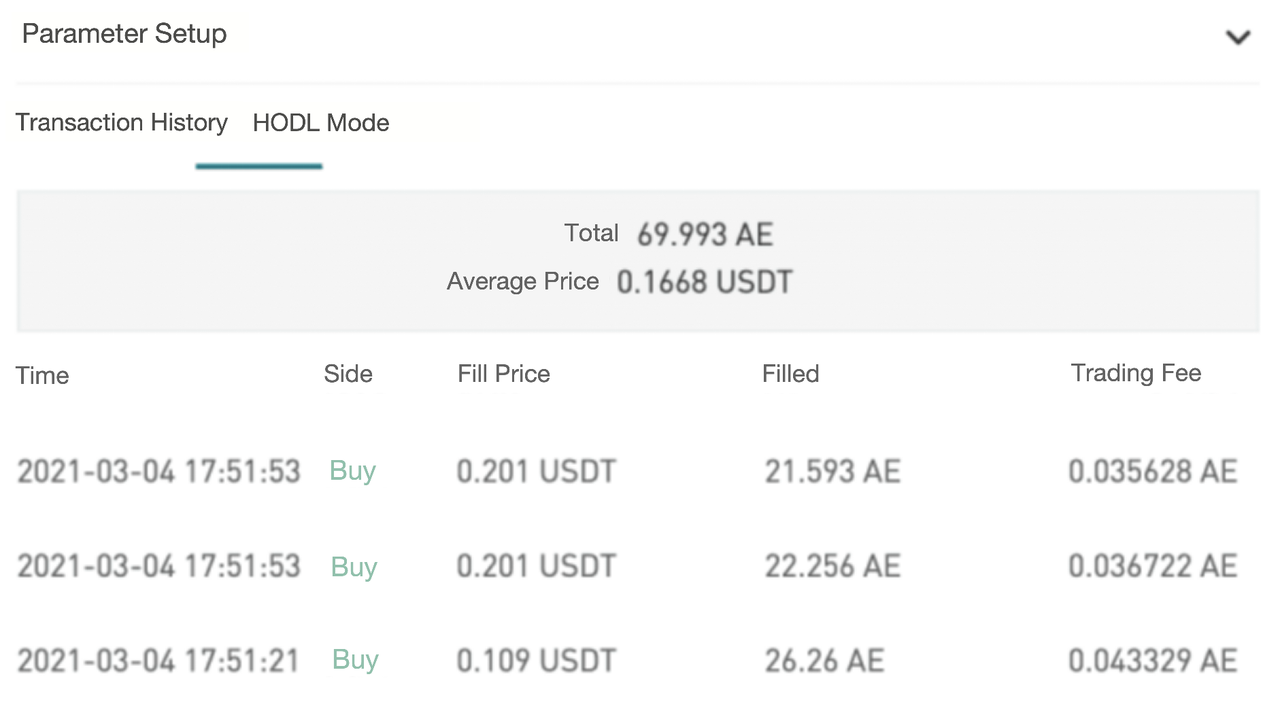Click the first Buy side label
The height and width of the screenshot is (719, 1280).
(352, 471)
